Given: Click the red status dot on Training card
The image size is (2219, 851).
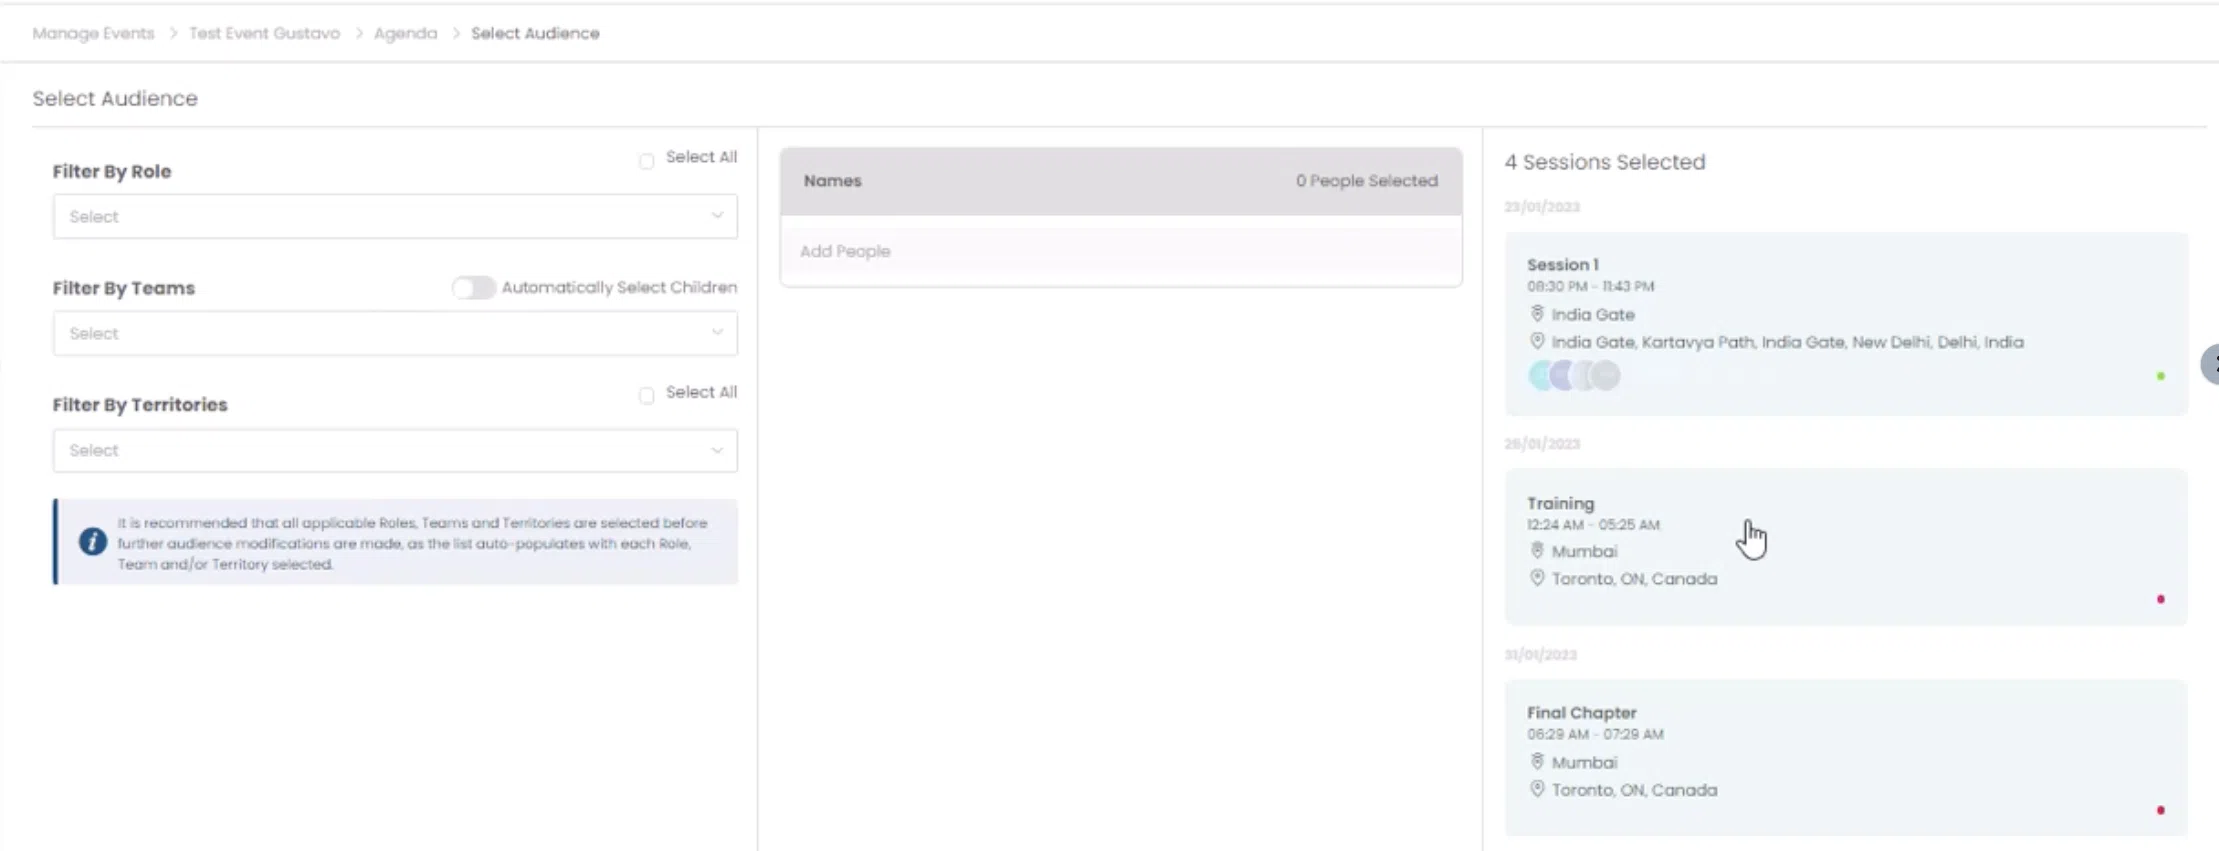Looking at the screenshot, I should pos(2160,599).
